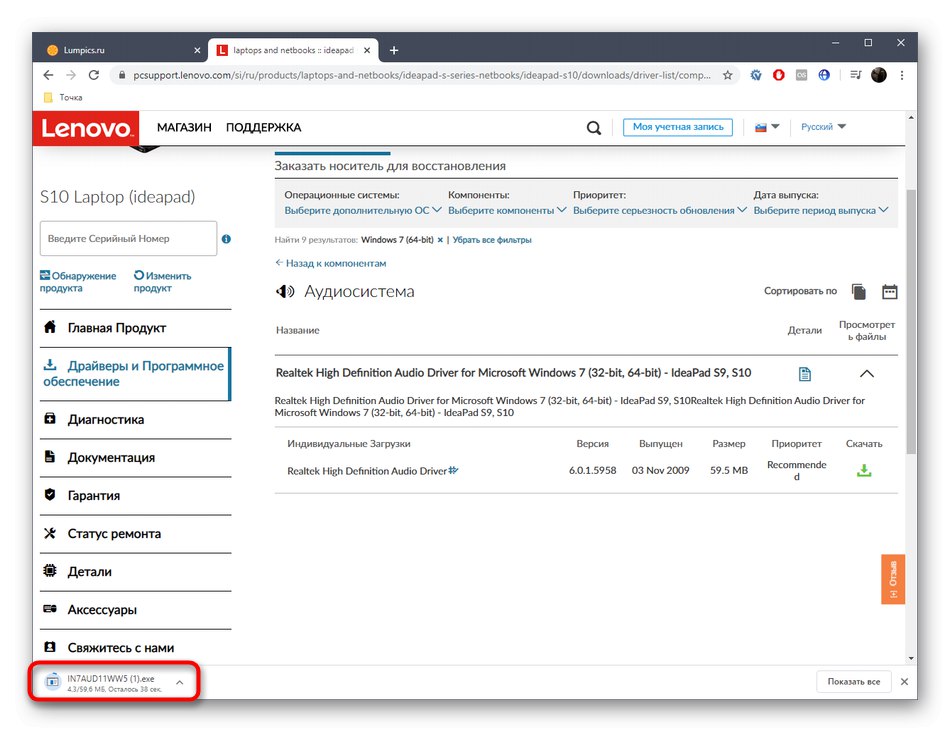Open Chrome three-dot menu
The height and width of the screenshot is (732, 950).
coord(902,75)
